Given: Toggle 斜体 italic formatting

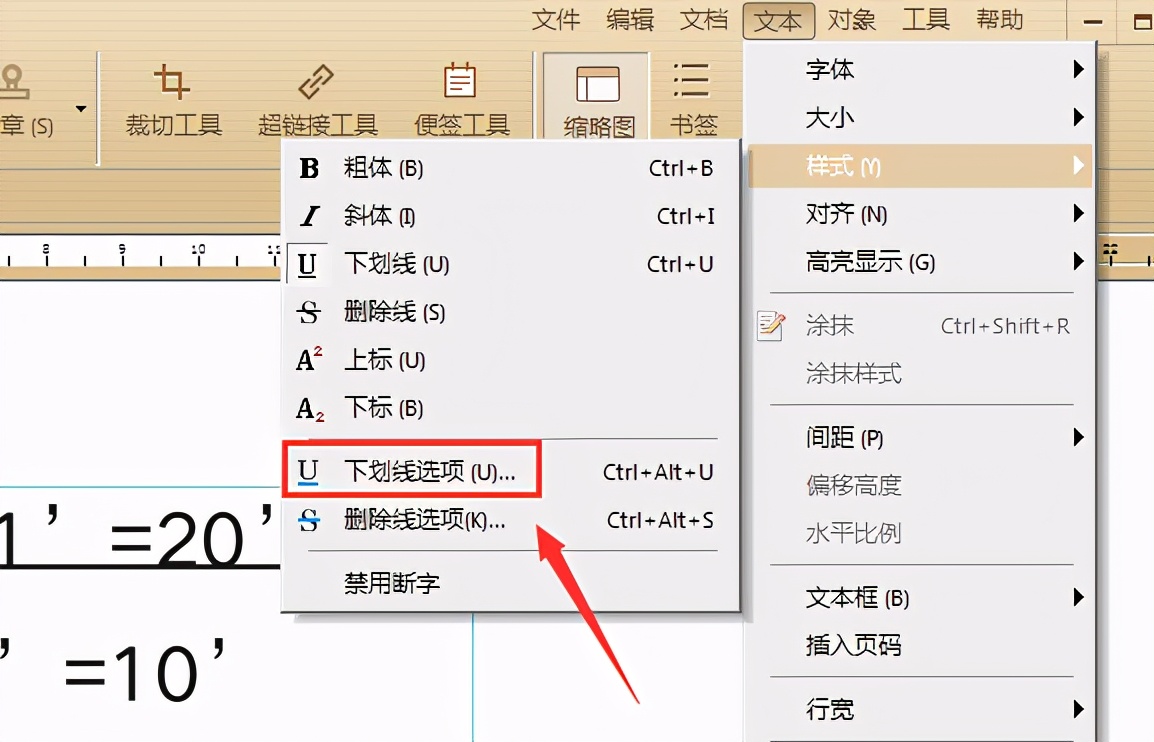Looking at the screenshot, I should pyautogui.click(x=376, y=217).
